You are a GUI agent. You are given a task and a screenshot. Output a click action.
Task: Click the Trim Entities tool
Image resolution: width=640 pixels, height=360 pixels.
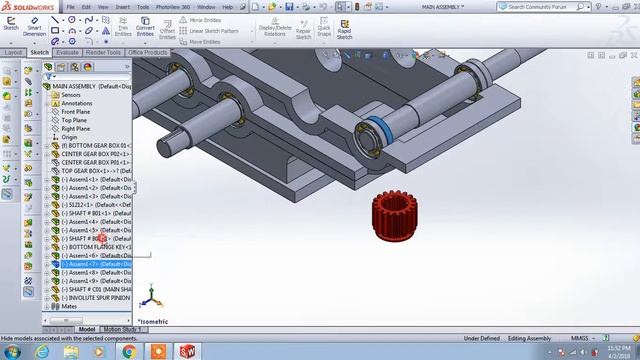[x=123, y=27]
